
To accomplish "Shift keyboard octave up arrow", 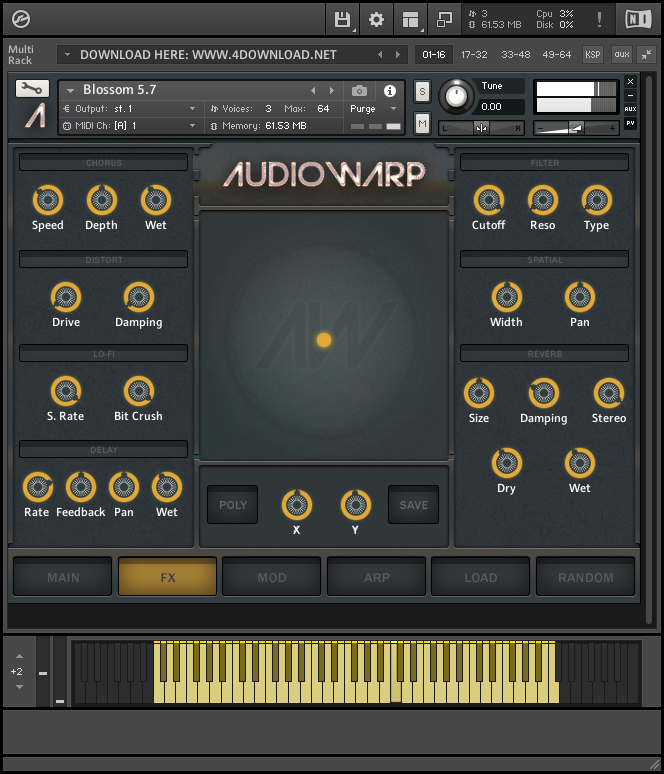I will 19,656.
